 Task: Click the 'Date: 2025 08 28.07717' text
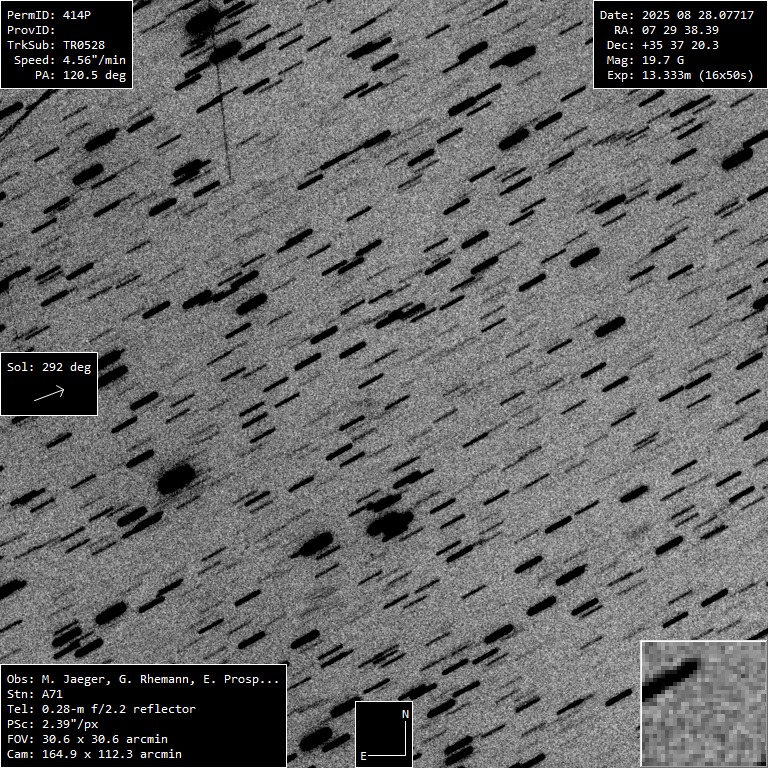click(677, 15)
